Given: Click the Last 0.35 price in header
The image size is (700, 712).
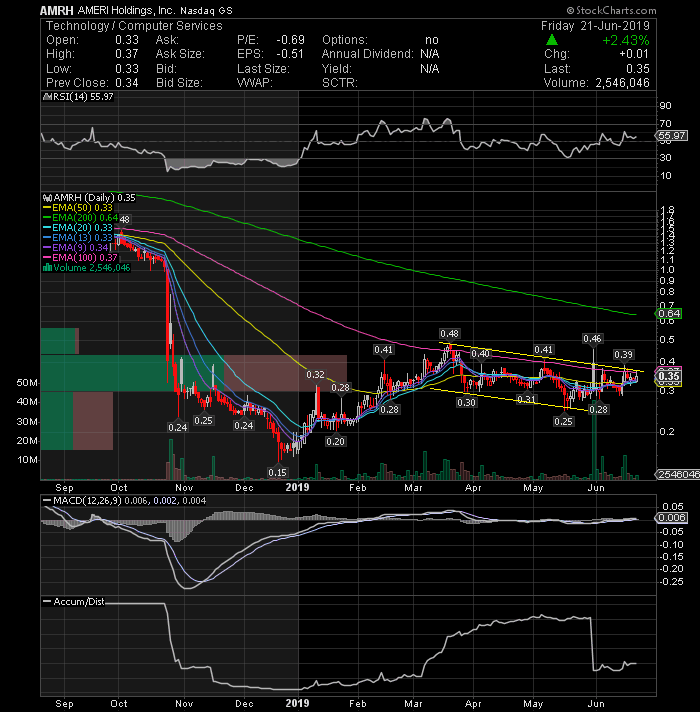Looking at the screenshot, I should pos(637,69).
